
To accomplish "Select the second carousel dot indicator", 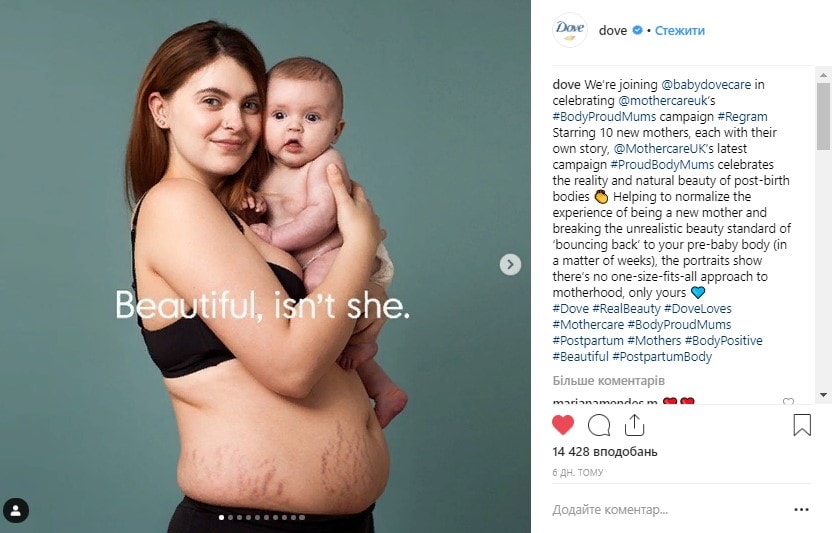I will coord(231,517).
